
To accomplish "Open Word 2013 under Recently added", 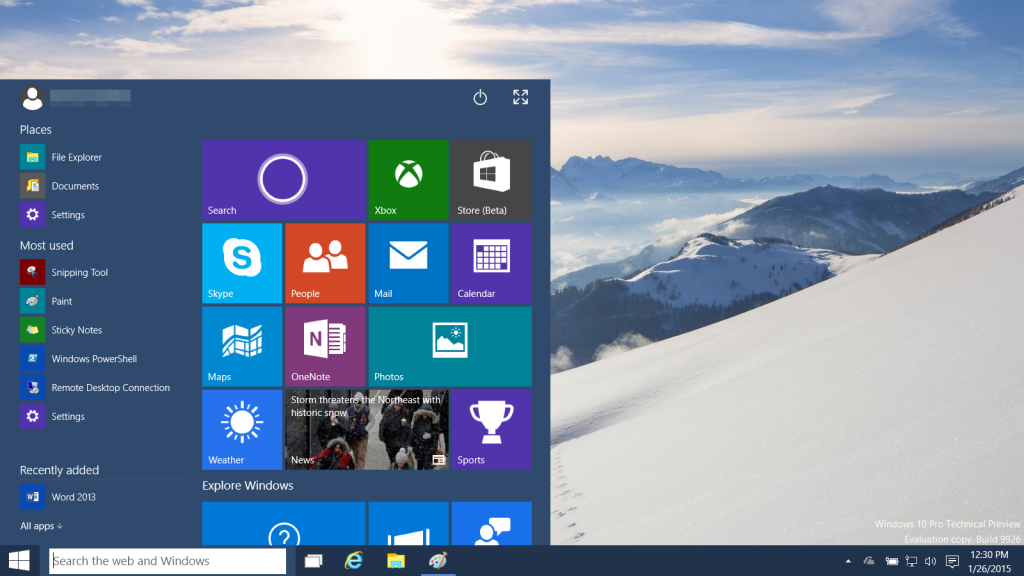I will pyautogui.click(x=73, y=497).
